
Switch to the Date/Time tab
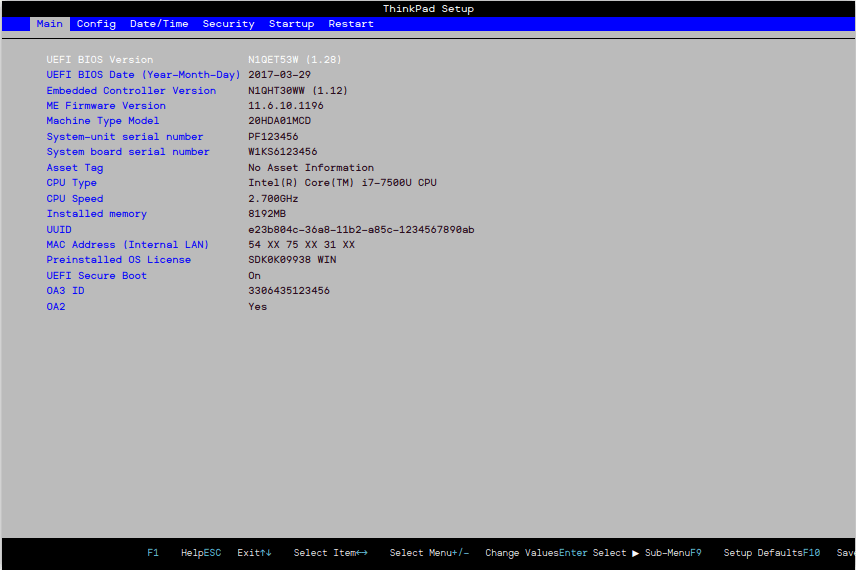tap(159, 24)
